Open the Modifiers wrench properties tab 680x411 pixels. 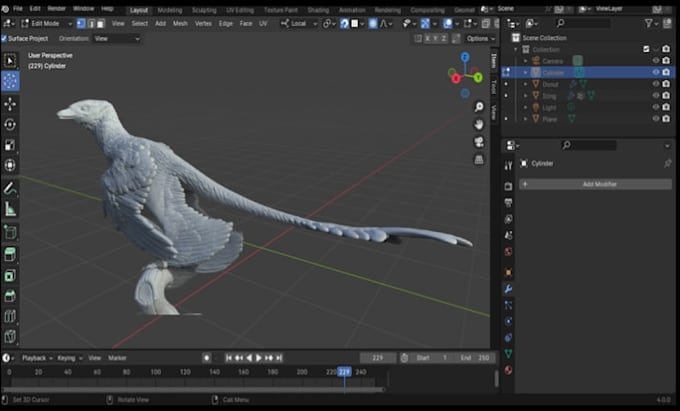point(508,289)
